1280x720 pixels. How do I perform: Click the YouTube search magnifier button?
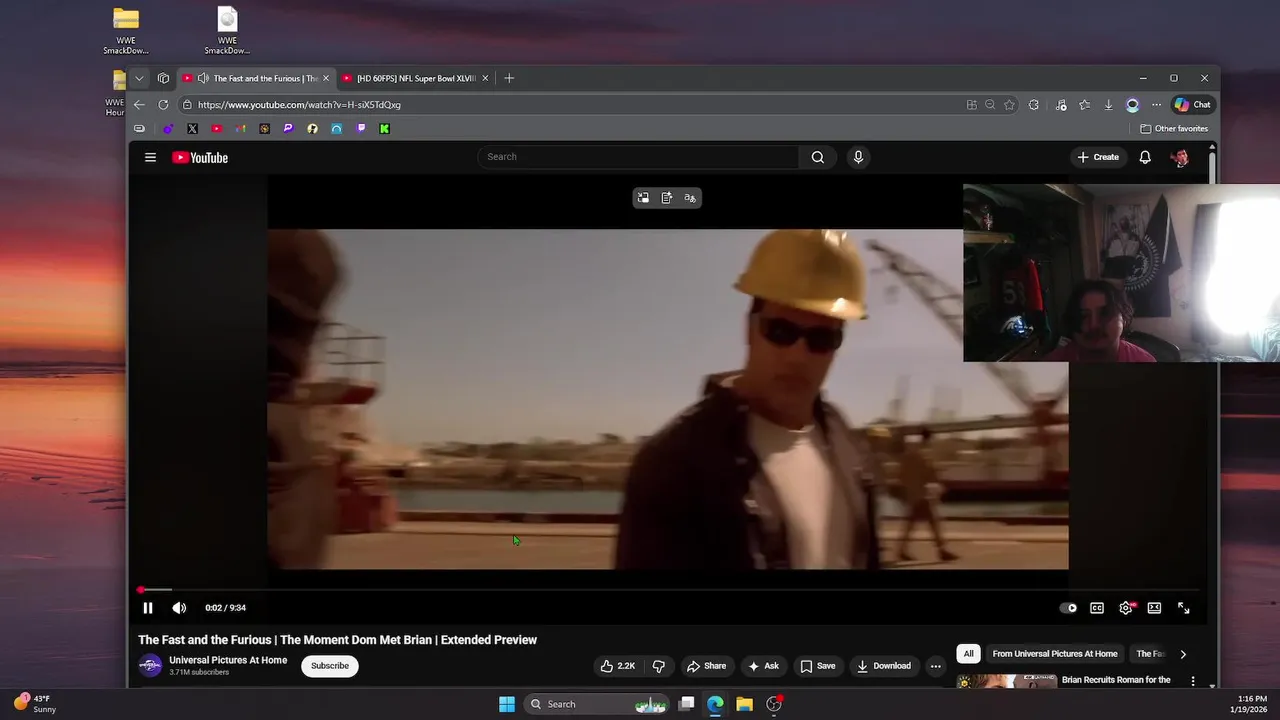pos(818,157)
